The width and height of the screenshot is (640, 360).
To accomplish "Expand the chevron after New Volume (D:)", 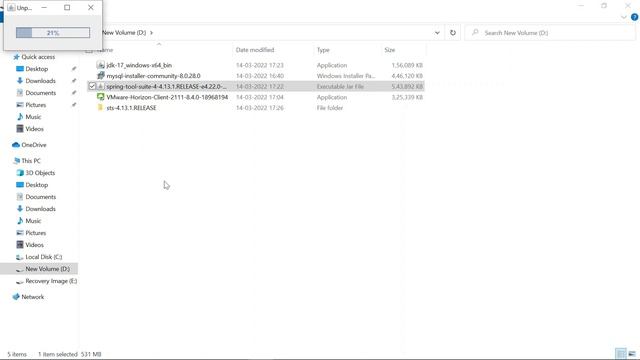I will (151, 33).
